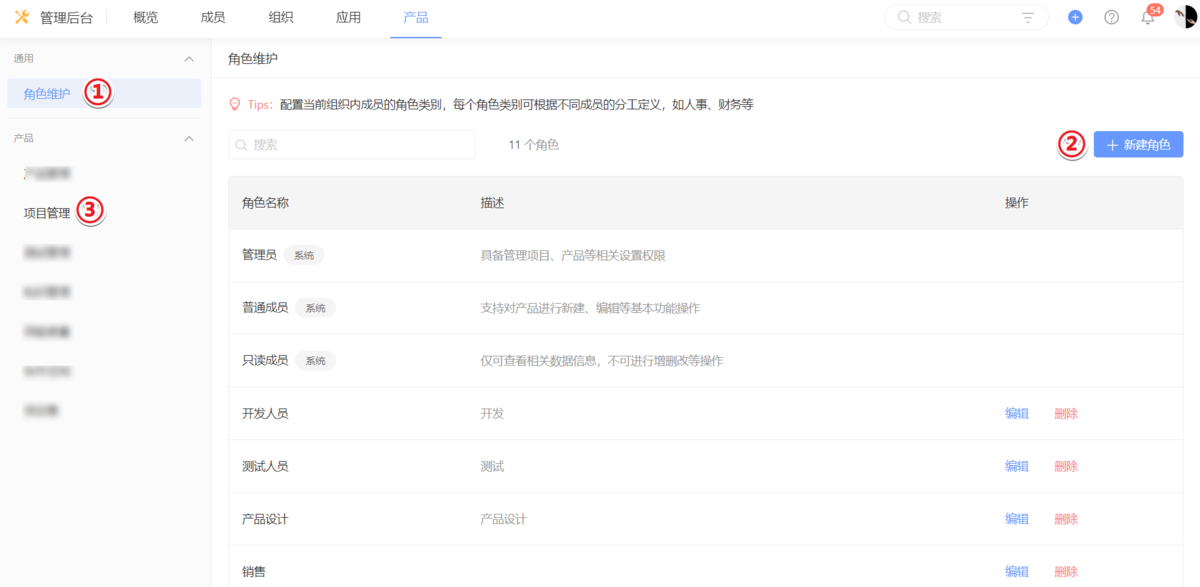This screenshot has height=587, width=1200.
Task: Open the 组织 tab
Action: click(x=281, y=16)
